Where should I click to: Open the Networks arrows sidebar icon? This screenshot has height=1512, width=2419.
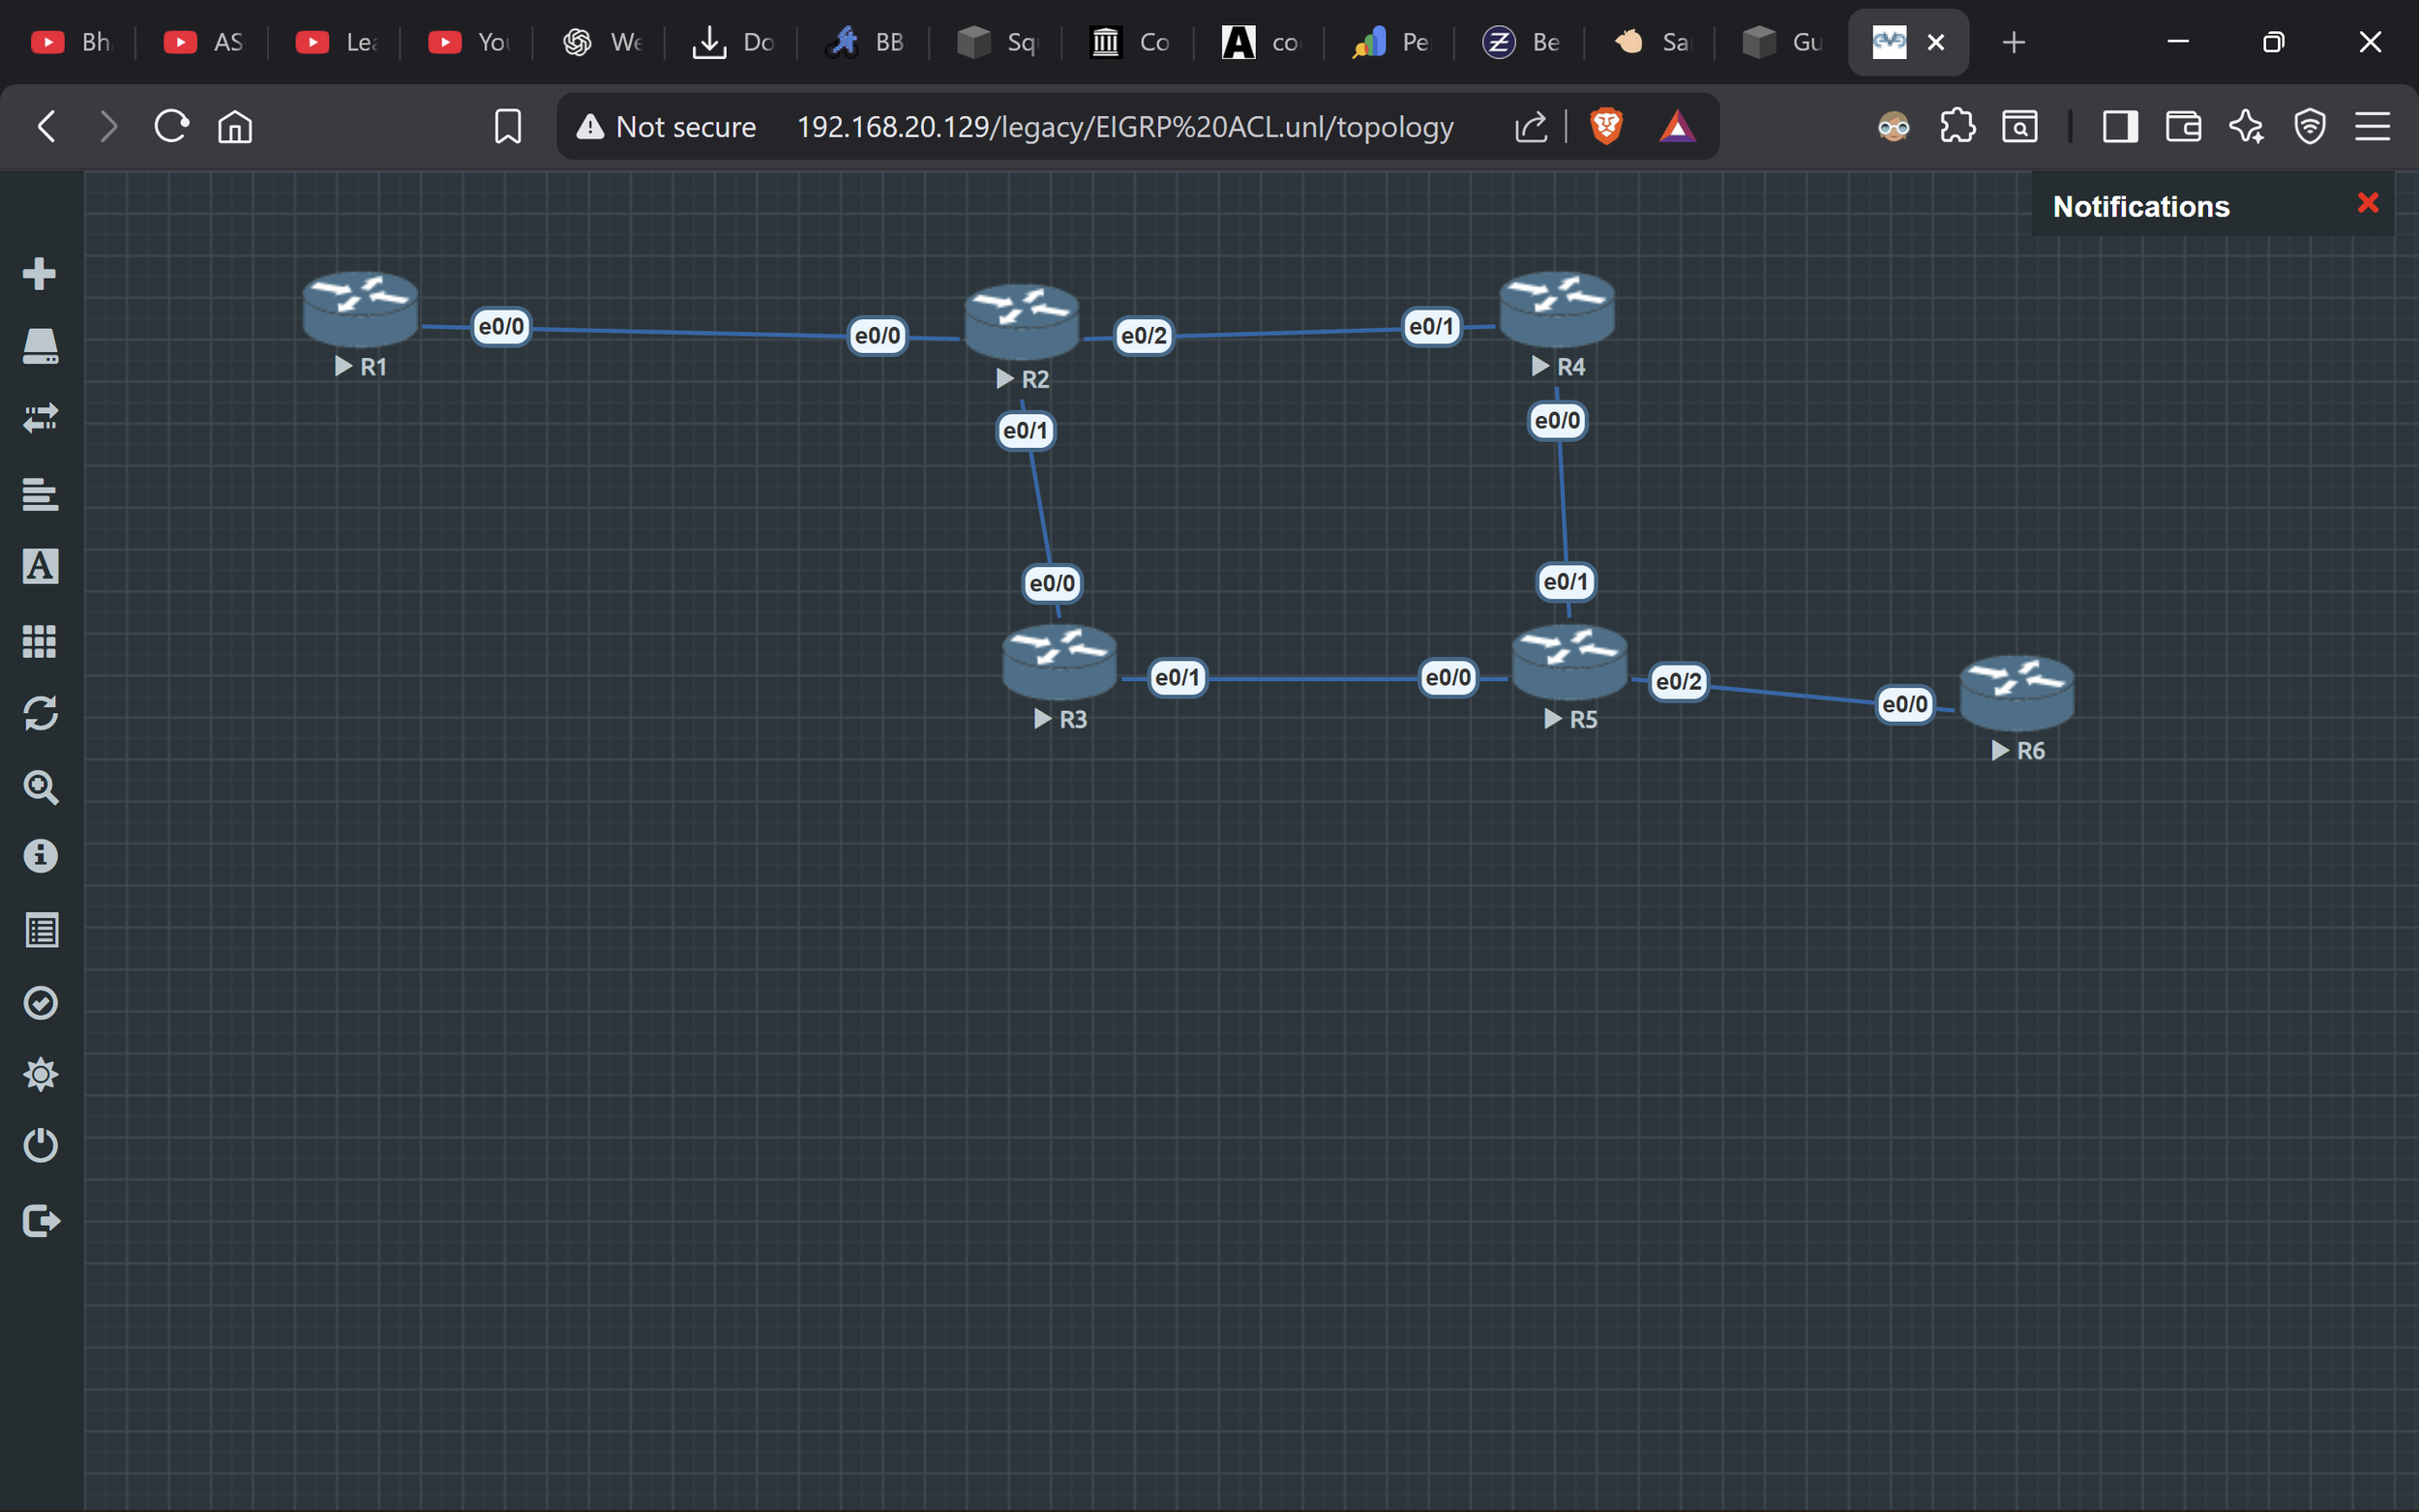[x=40, y=418]
